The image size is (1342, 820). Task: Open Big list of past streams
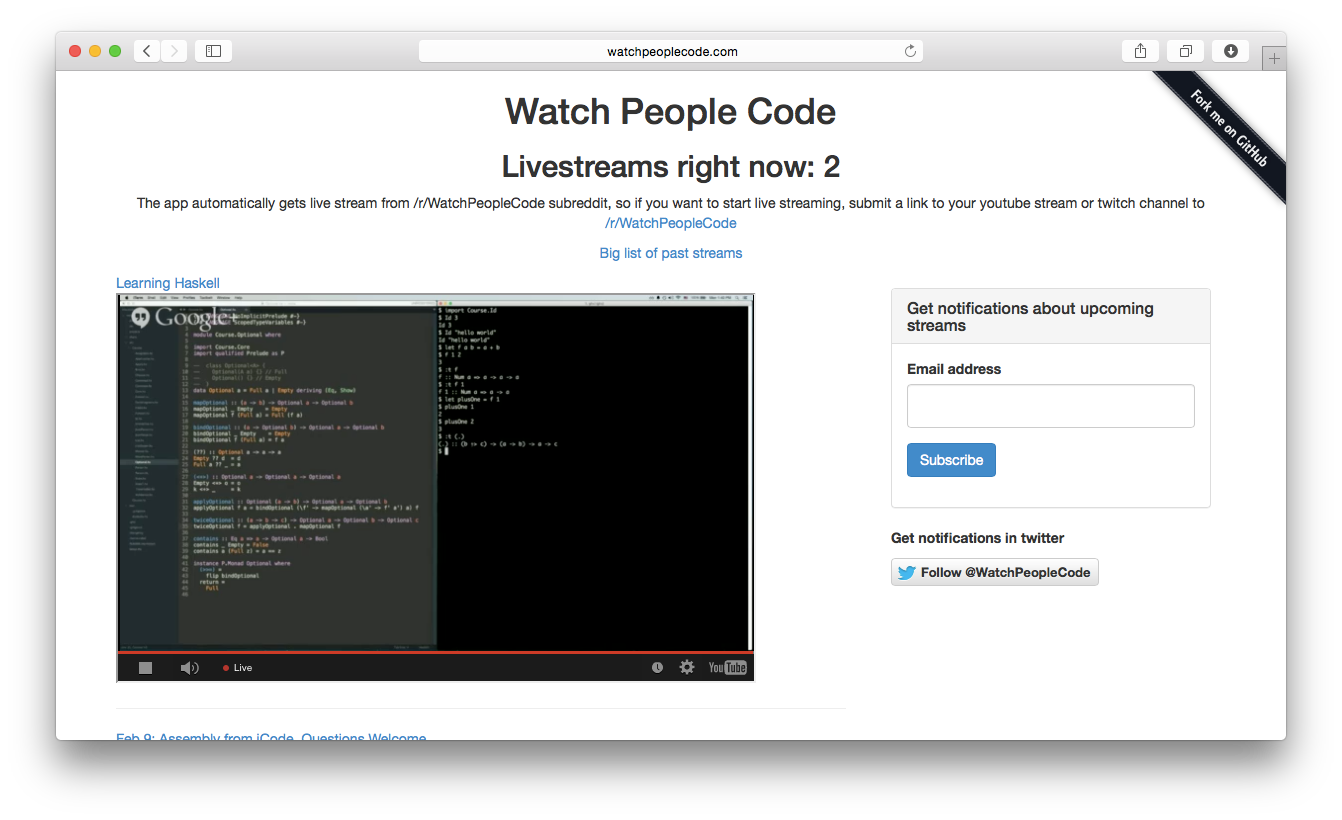(x=670, y=253)
